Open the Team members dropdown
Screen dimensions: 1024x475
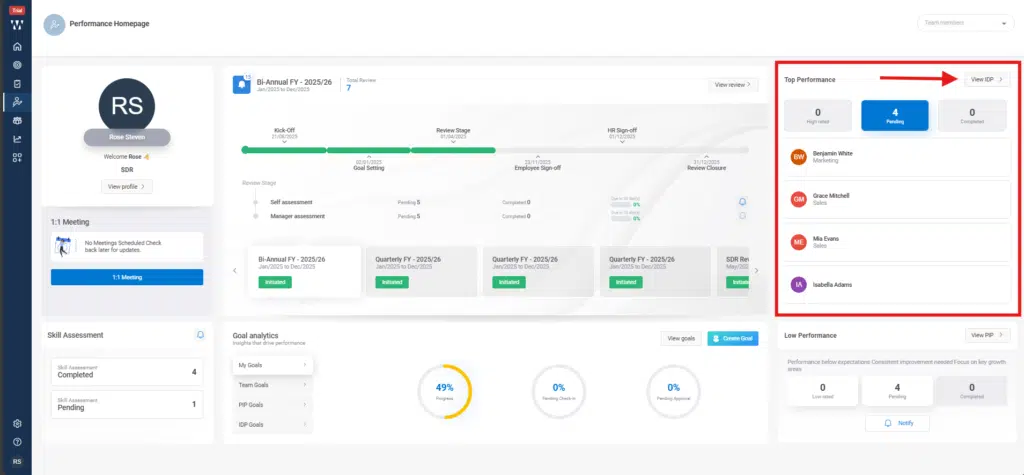[964, 23]
